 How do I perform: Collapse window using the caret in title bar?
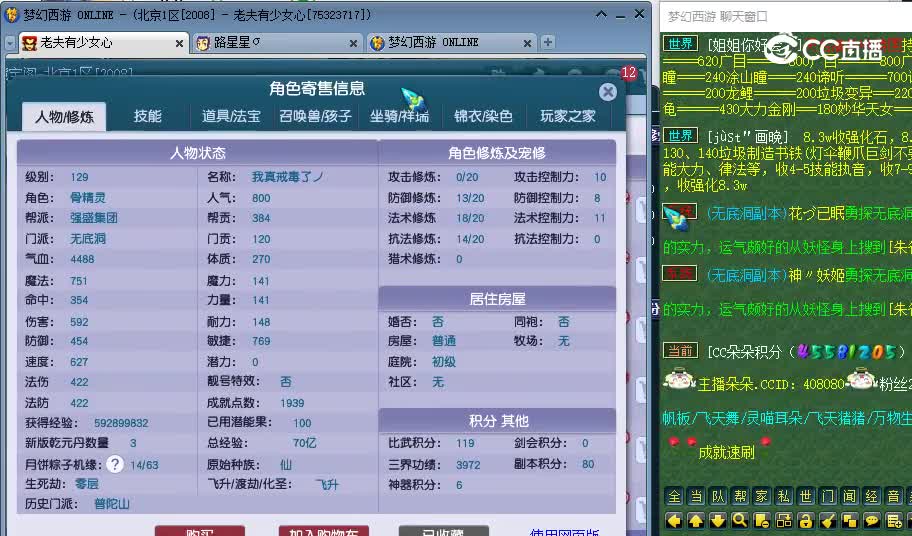click(x=600, y=15)
